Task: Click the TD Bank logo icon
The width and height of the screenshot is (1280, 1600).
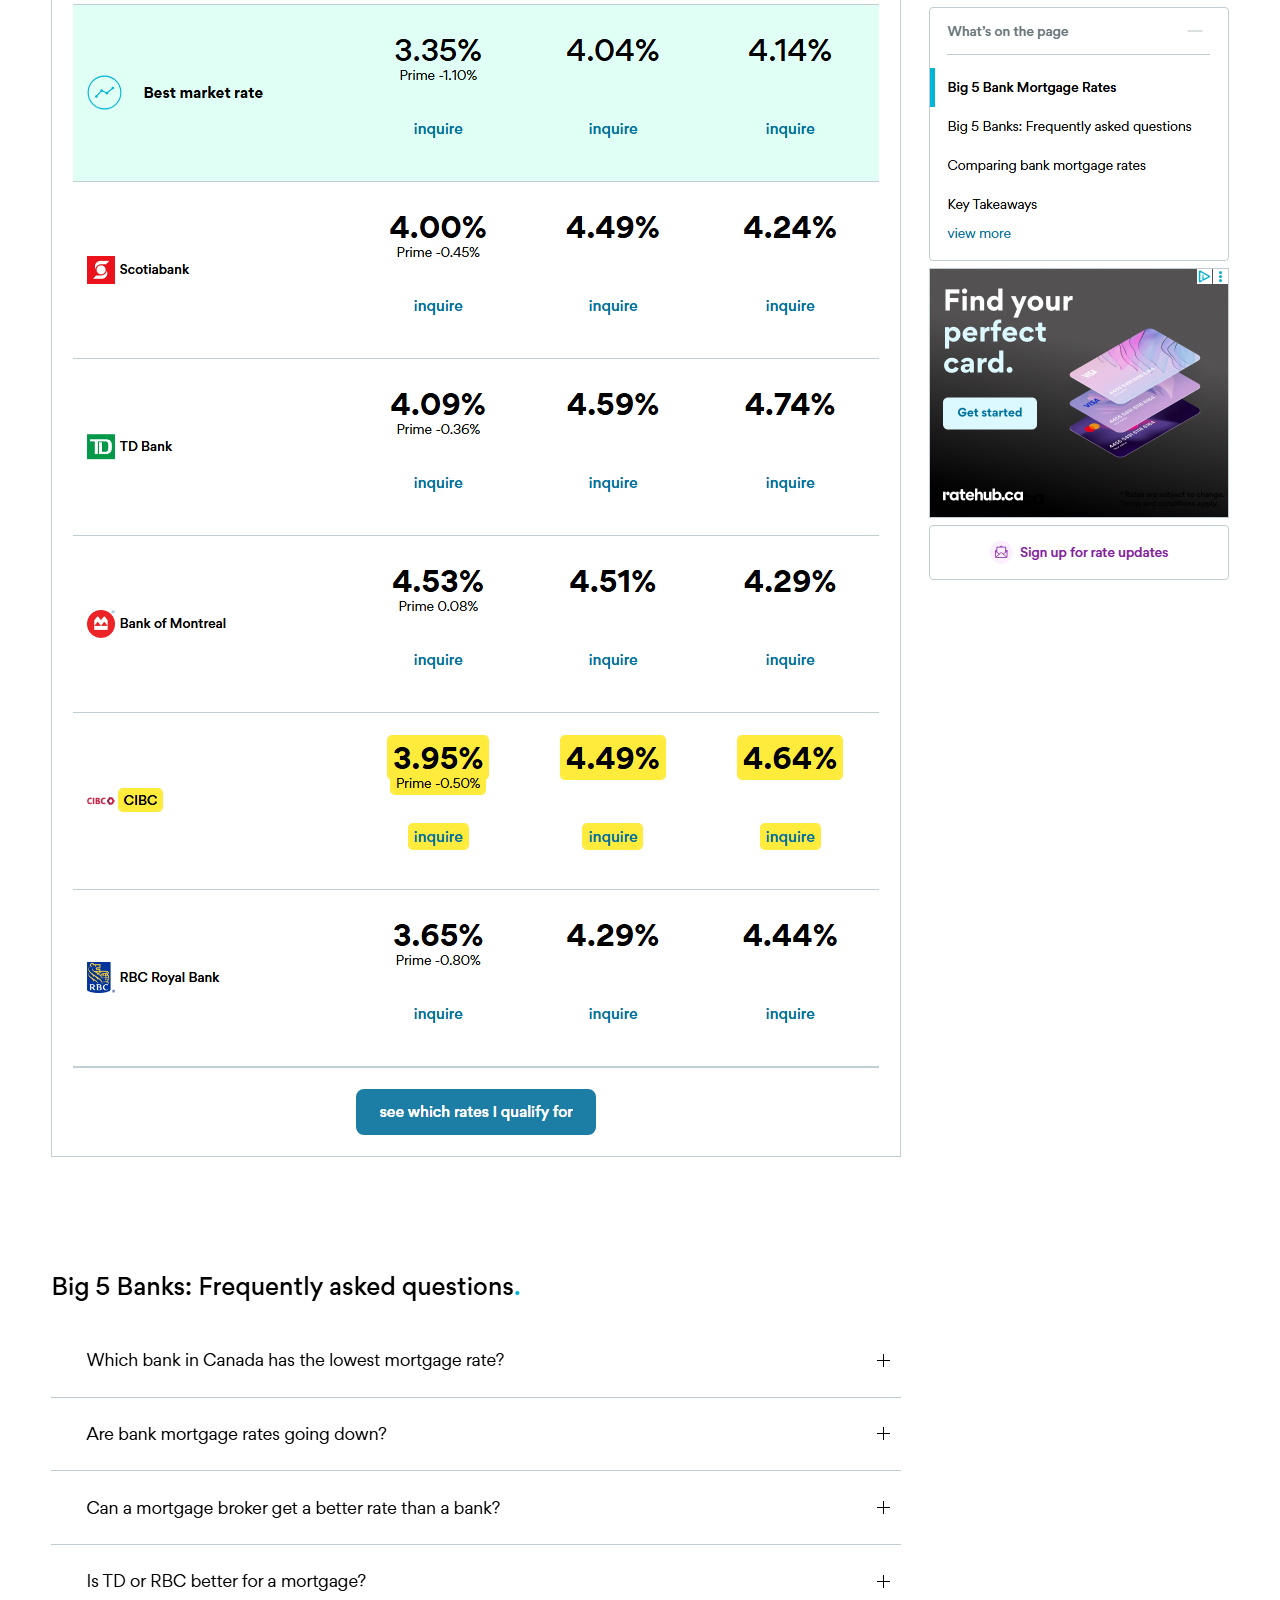Action: 101,447
